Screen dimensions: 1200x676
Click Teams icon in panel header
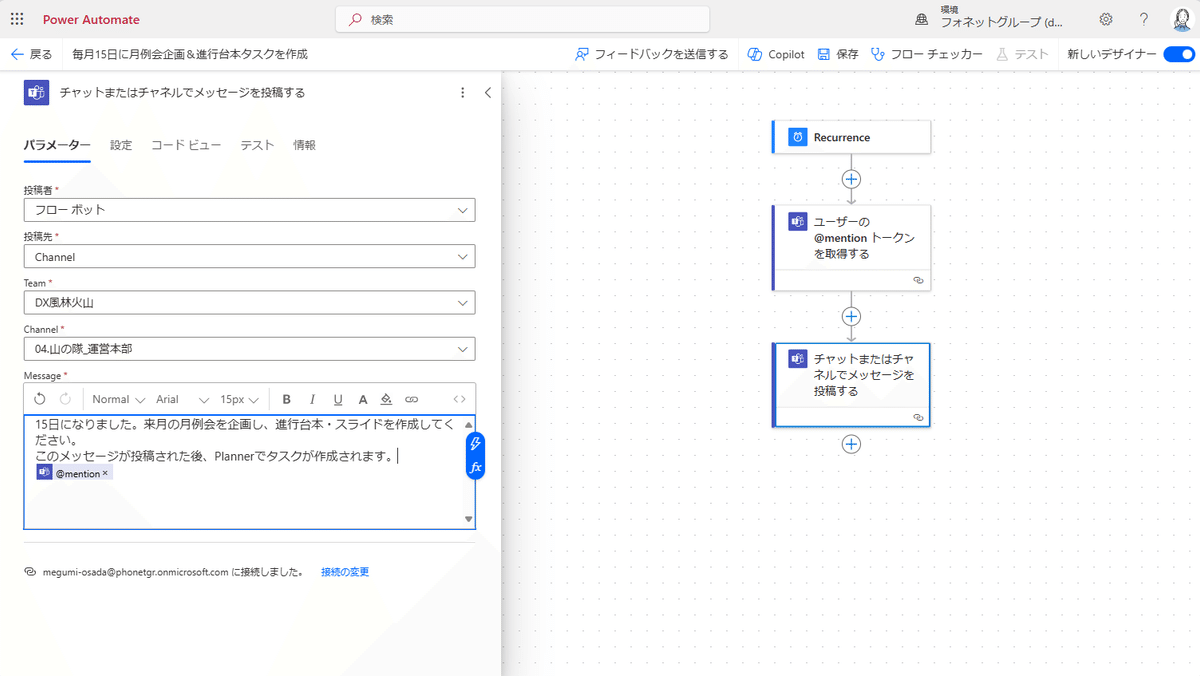click(37, 92)
